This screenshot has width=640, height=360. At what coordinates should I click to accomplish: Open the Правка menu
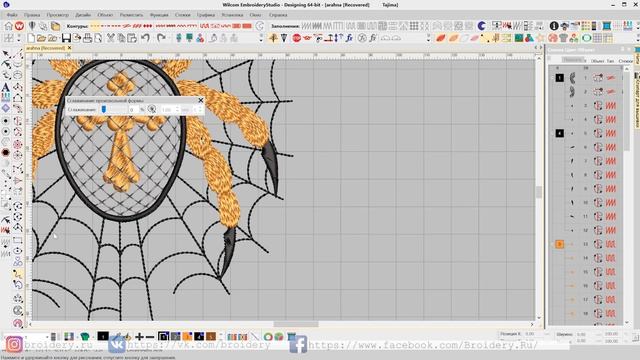coord(32,15)
